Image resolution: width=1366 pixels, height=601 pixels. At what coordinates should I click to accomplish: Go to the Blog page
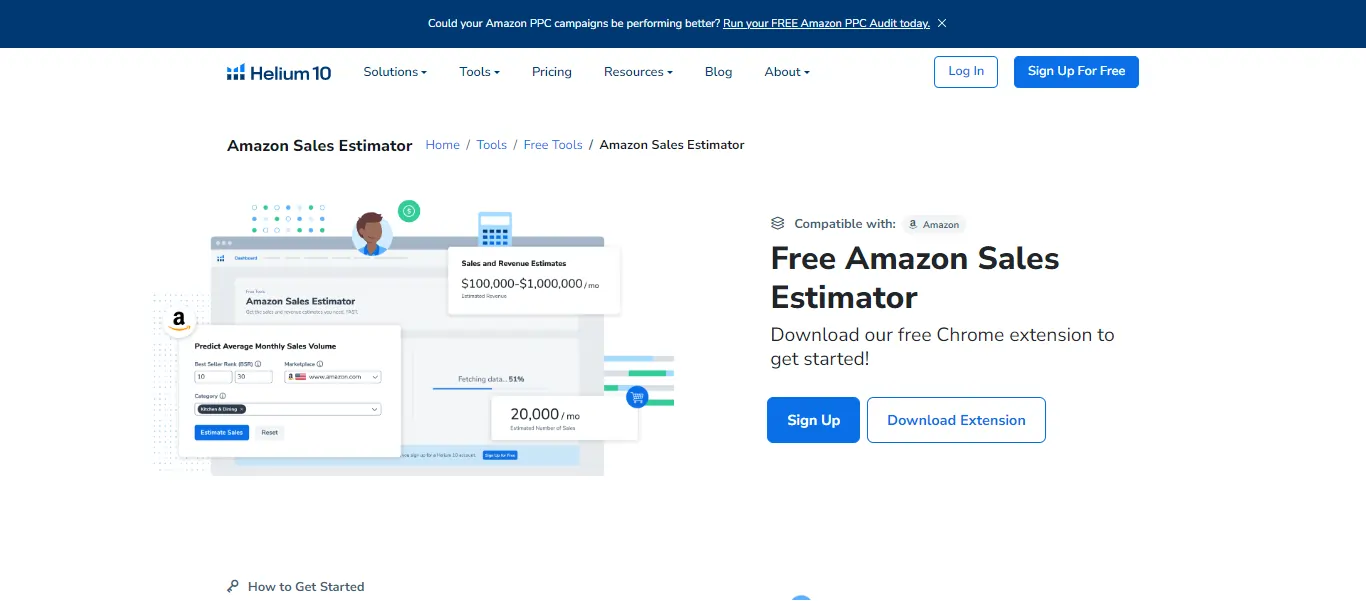718,72
